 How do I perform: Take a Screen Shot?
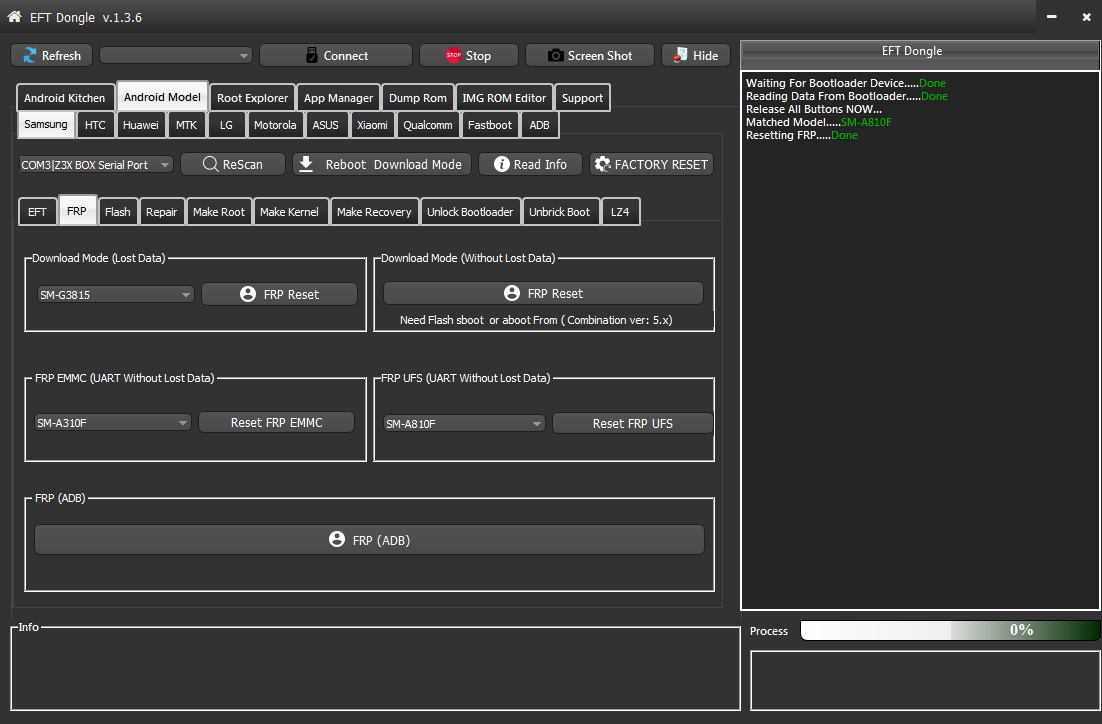(590, 56)
